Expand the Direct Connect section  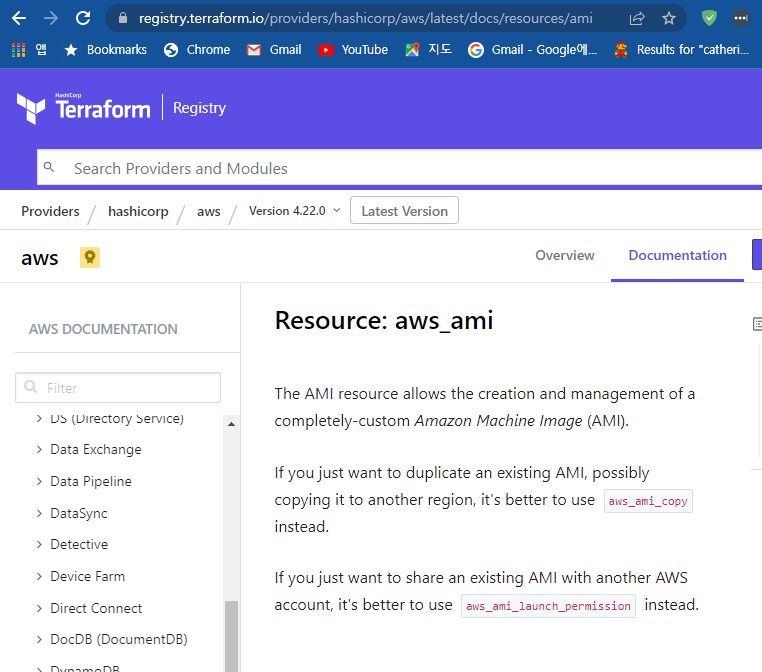coord(39,608)
